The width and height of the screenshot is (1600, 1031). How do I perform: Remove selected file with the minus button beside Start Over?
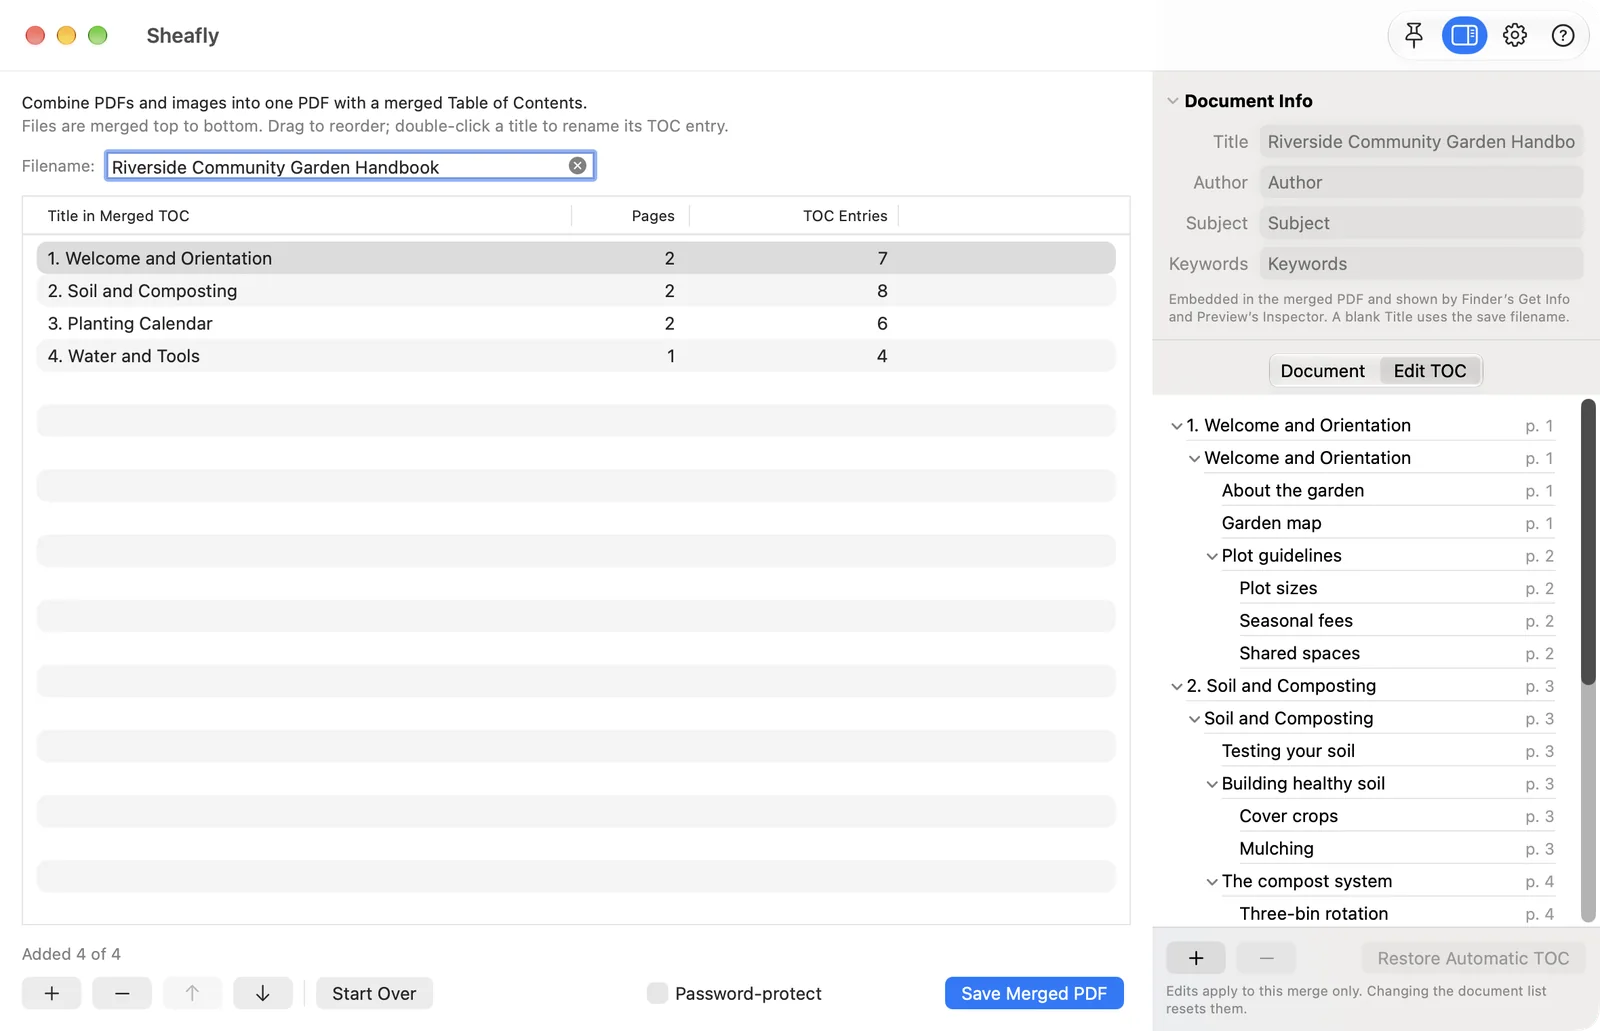point(122,993)
